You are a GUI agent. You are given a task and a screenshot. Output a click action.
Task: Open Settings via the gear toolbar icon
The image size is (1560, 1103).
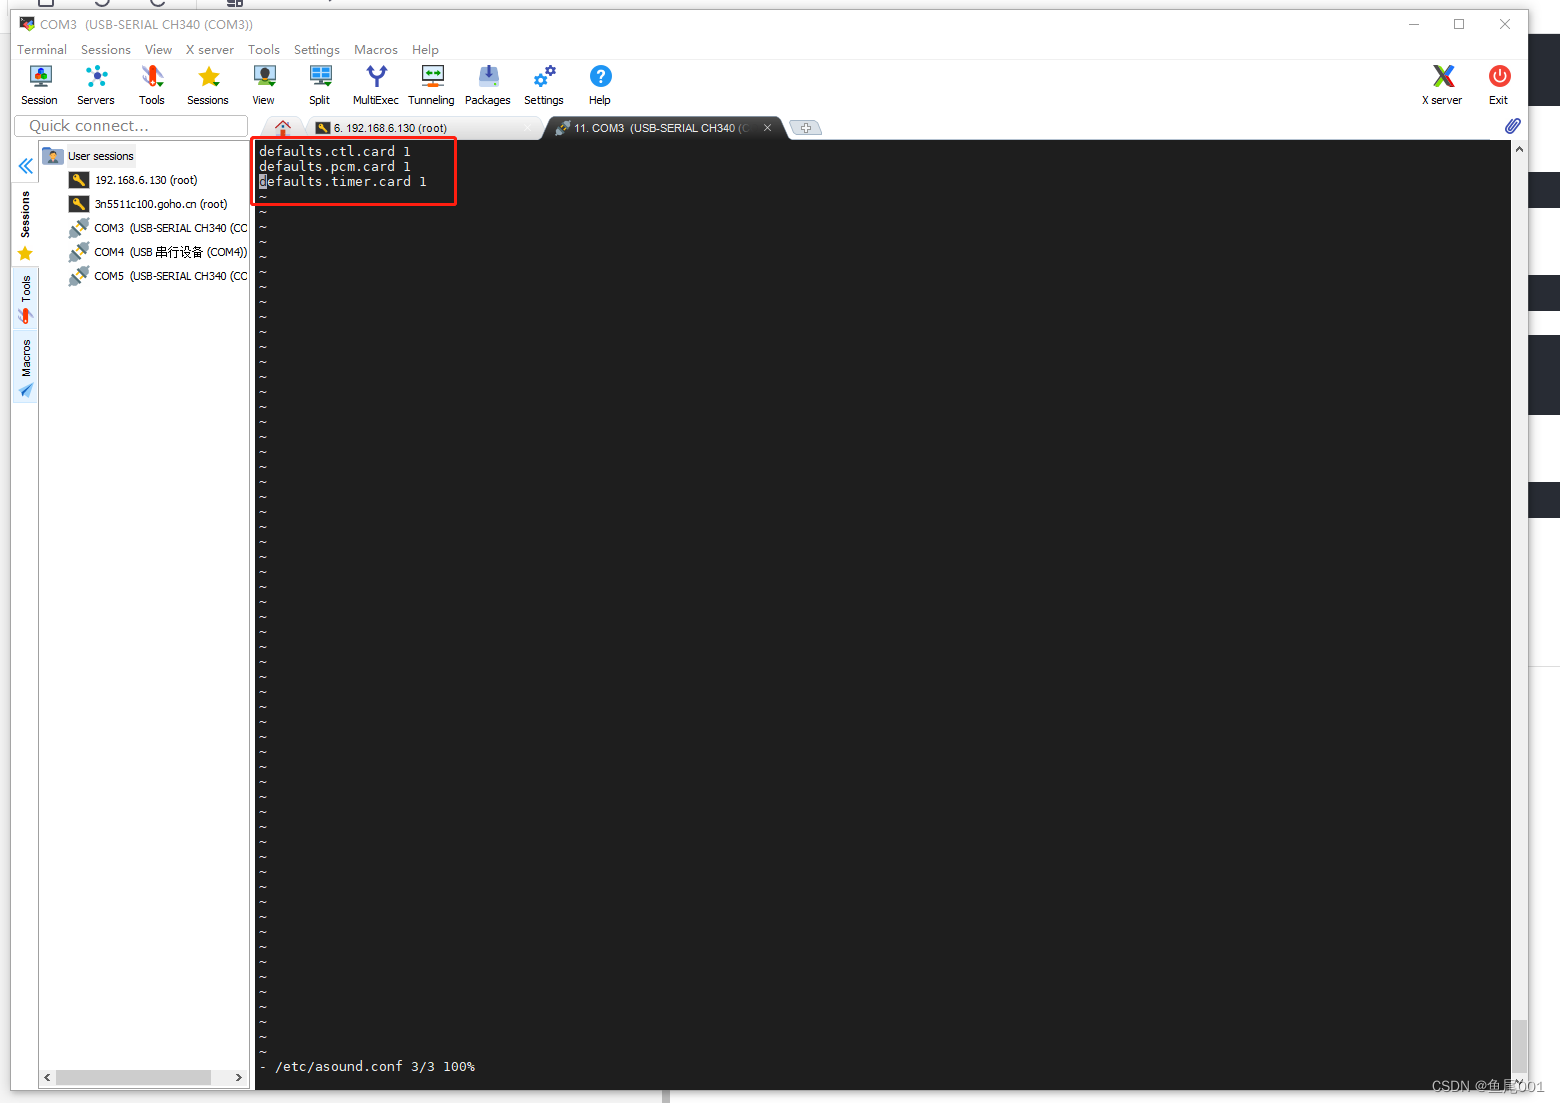[543, 84]
